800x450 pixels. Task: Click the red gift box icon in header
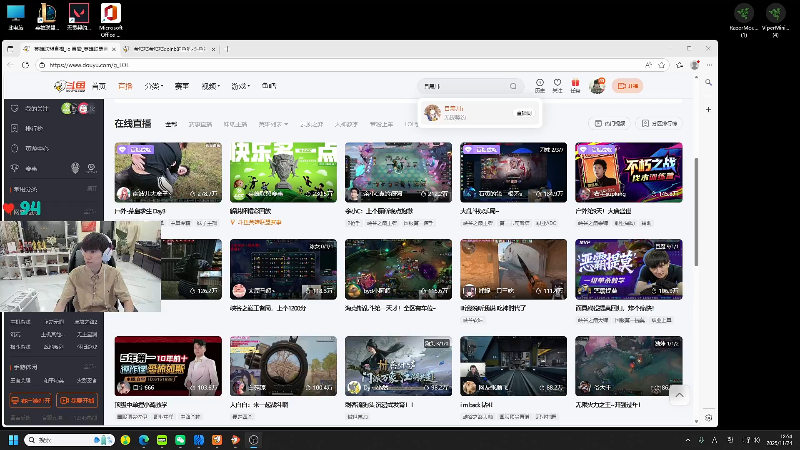click(x=575, y=85)
